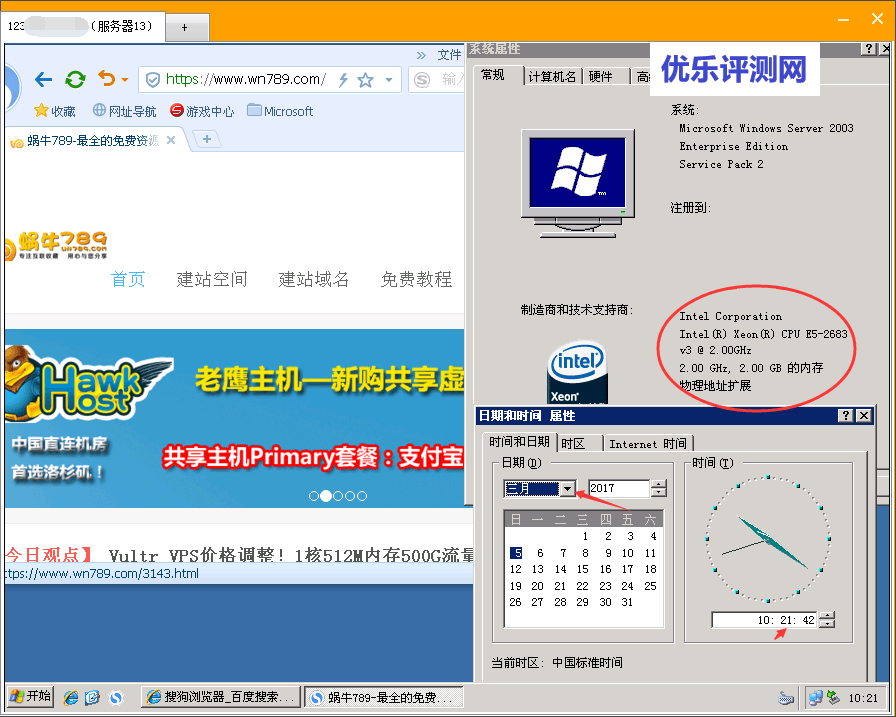Switch to 计算机名 tab

552,77
